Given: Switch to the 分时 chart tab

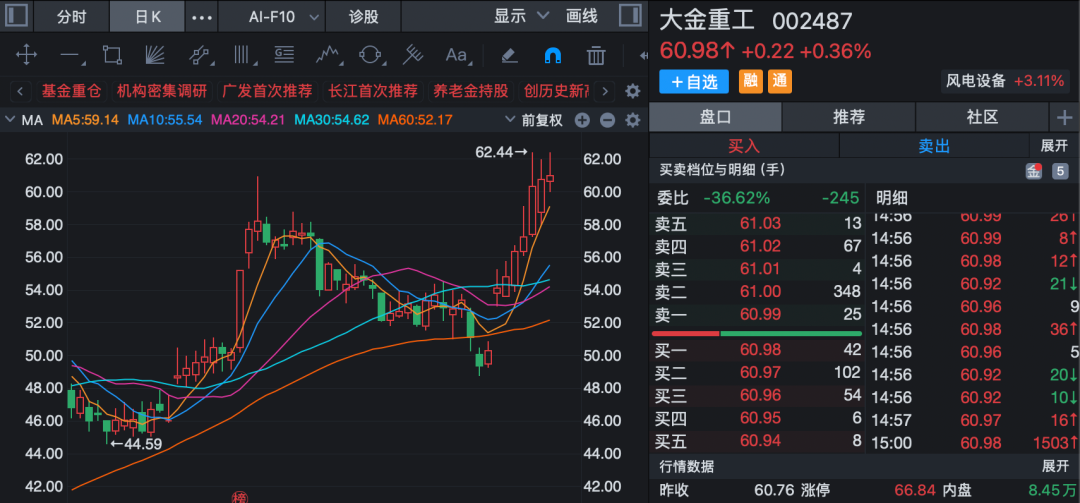Looking at the screenshot, I should tap(71, 16).
